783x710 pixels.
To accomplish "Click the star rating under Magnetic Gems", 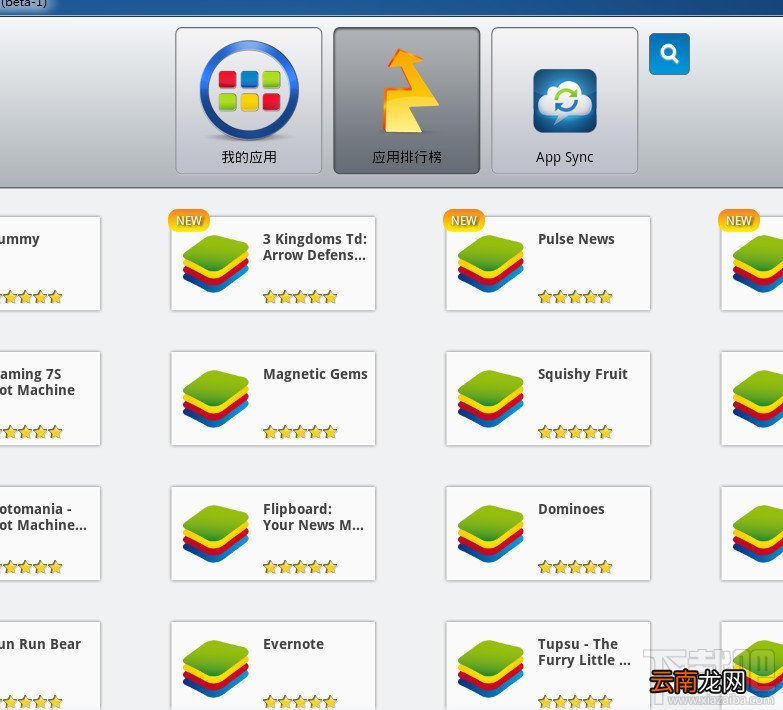I will point(300,432).
